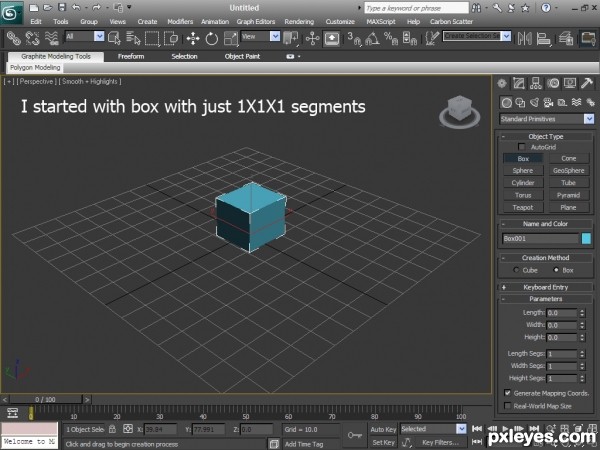Image resolution: width=600 pixels, height=450 pixels.
Task: Toggle Set Key animation mode
Action: click(383, 442)
